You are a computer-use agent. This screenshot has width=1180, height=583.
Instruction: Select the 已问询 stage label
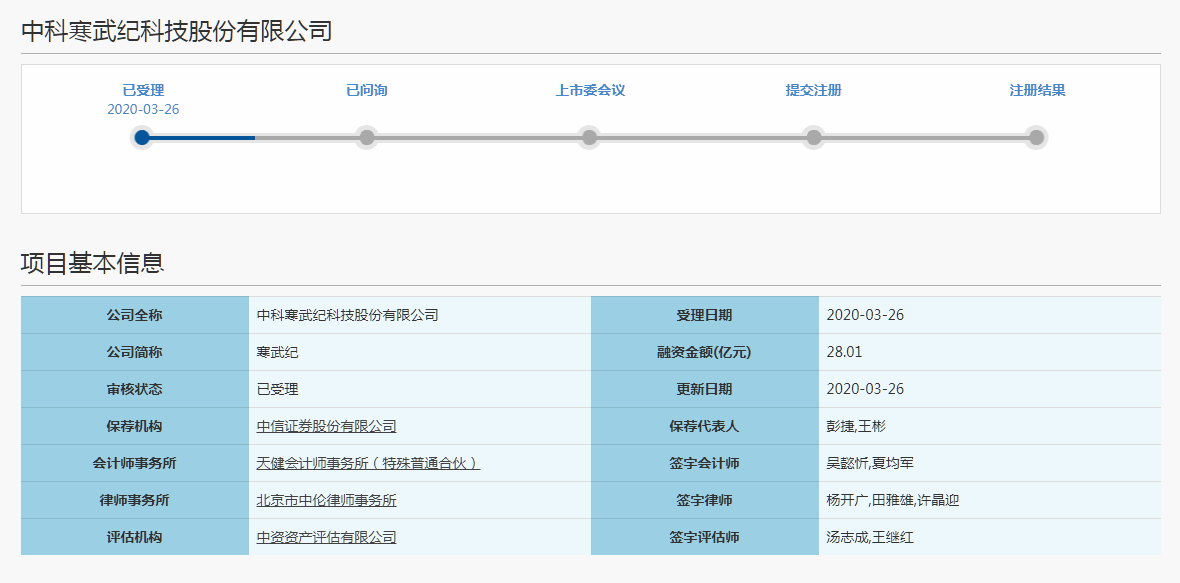click(x=366, y=88)
